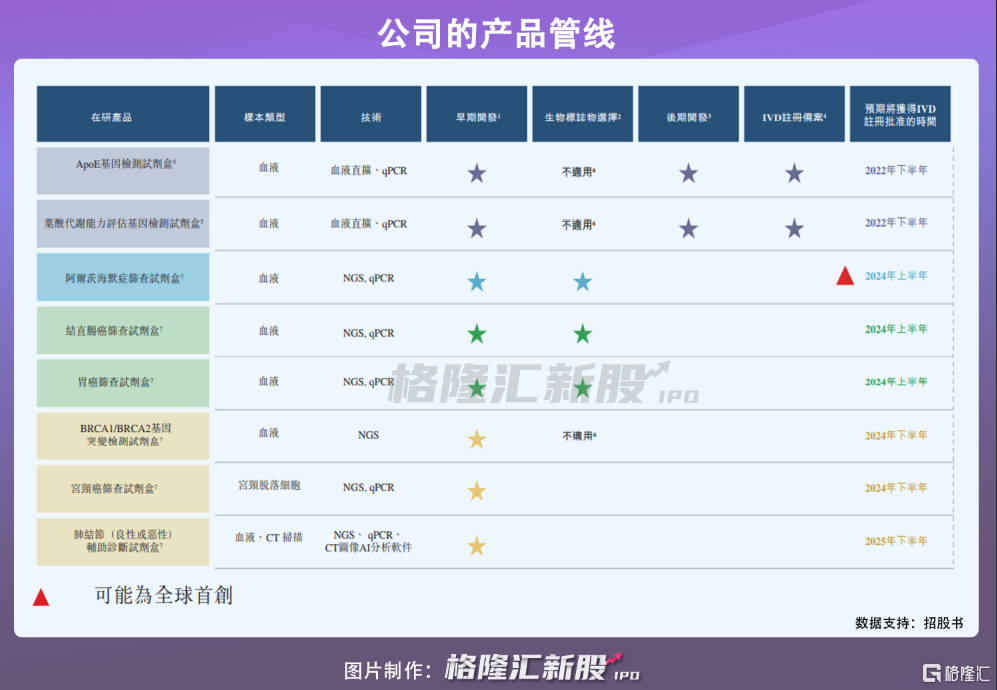Viewport: 997px width, 690px height.
Task: Click the blue biomarker star in Alzheimer's row
Action: (x=582, y=282)
